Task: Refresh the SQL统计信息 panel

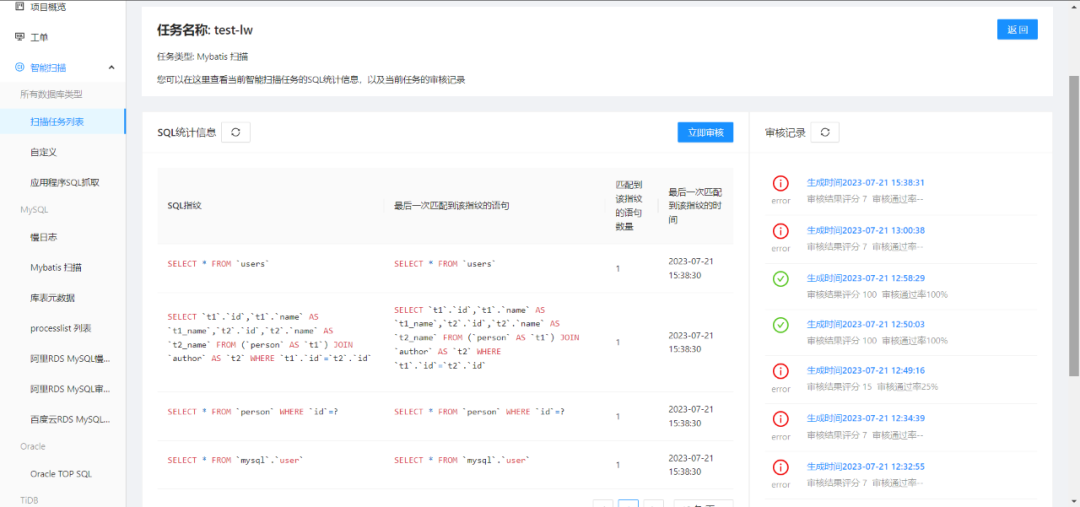Action: (x=236, y=132)
